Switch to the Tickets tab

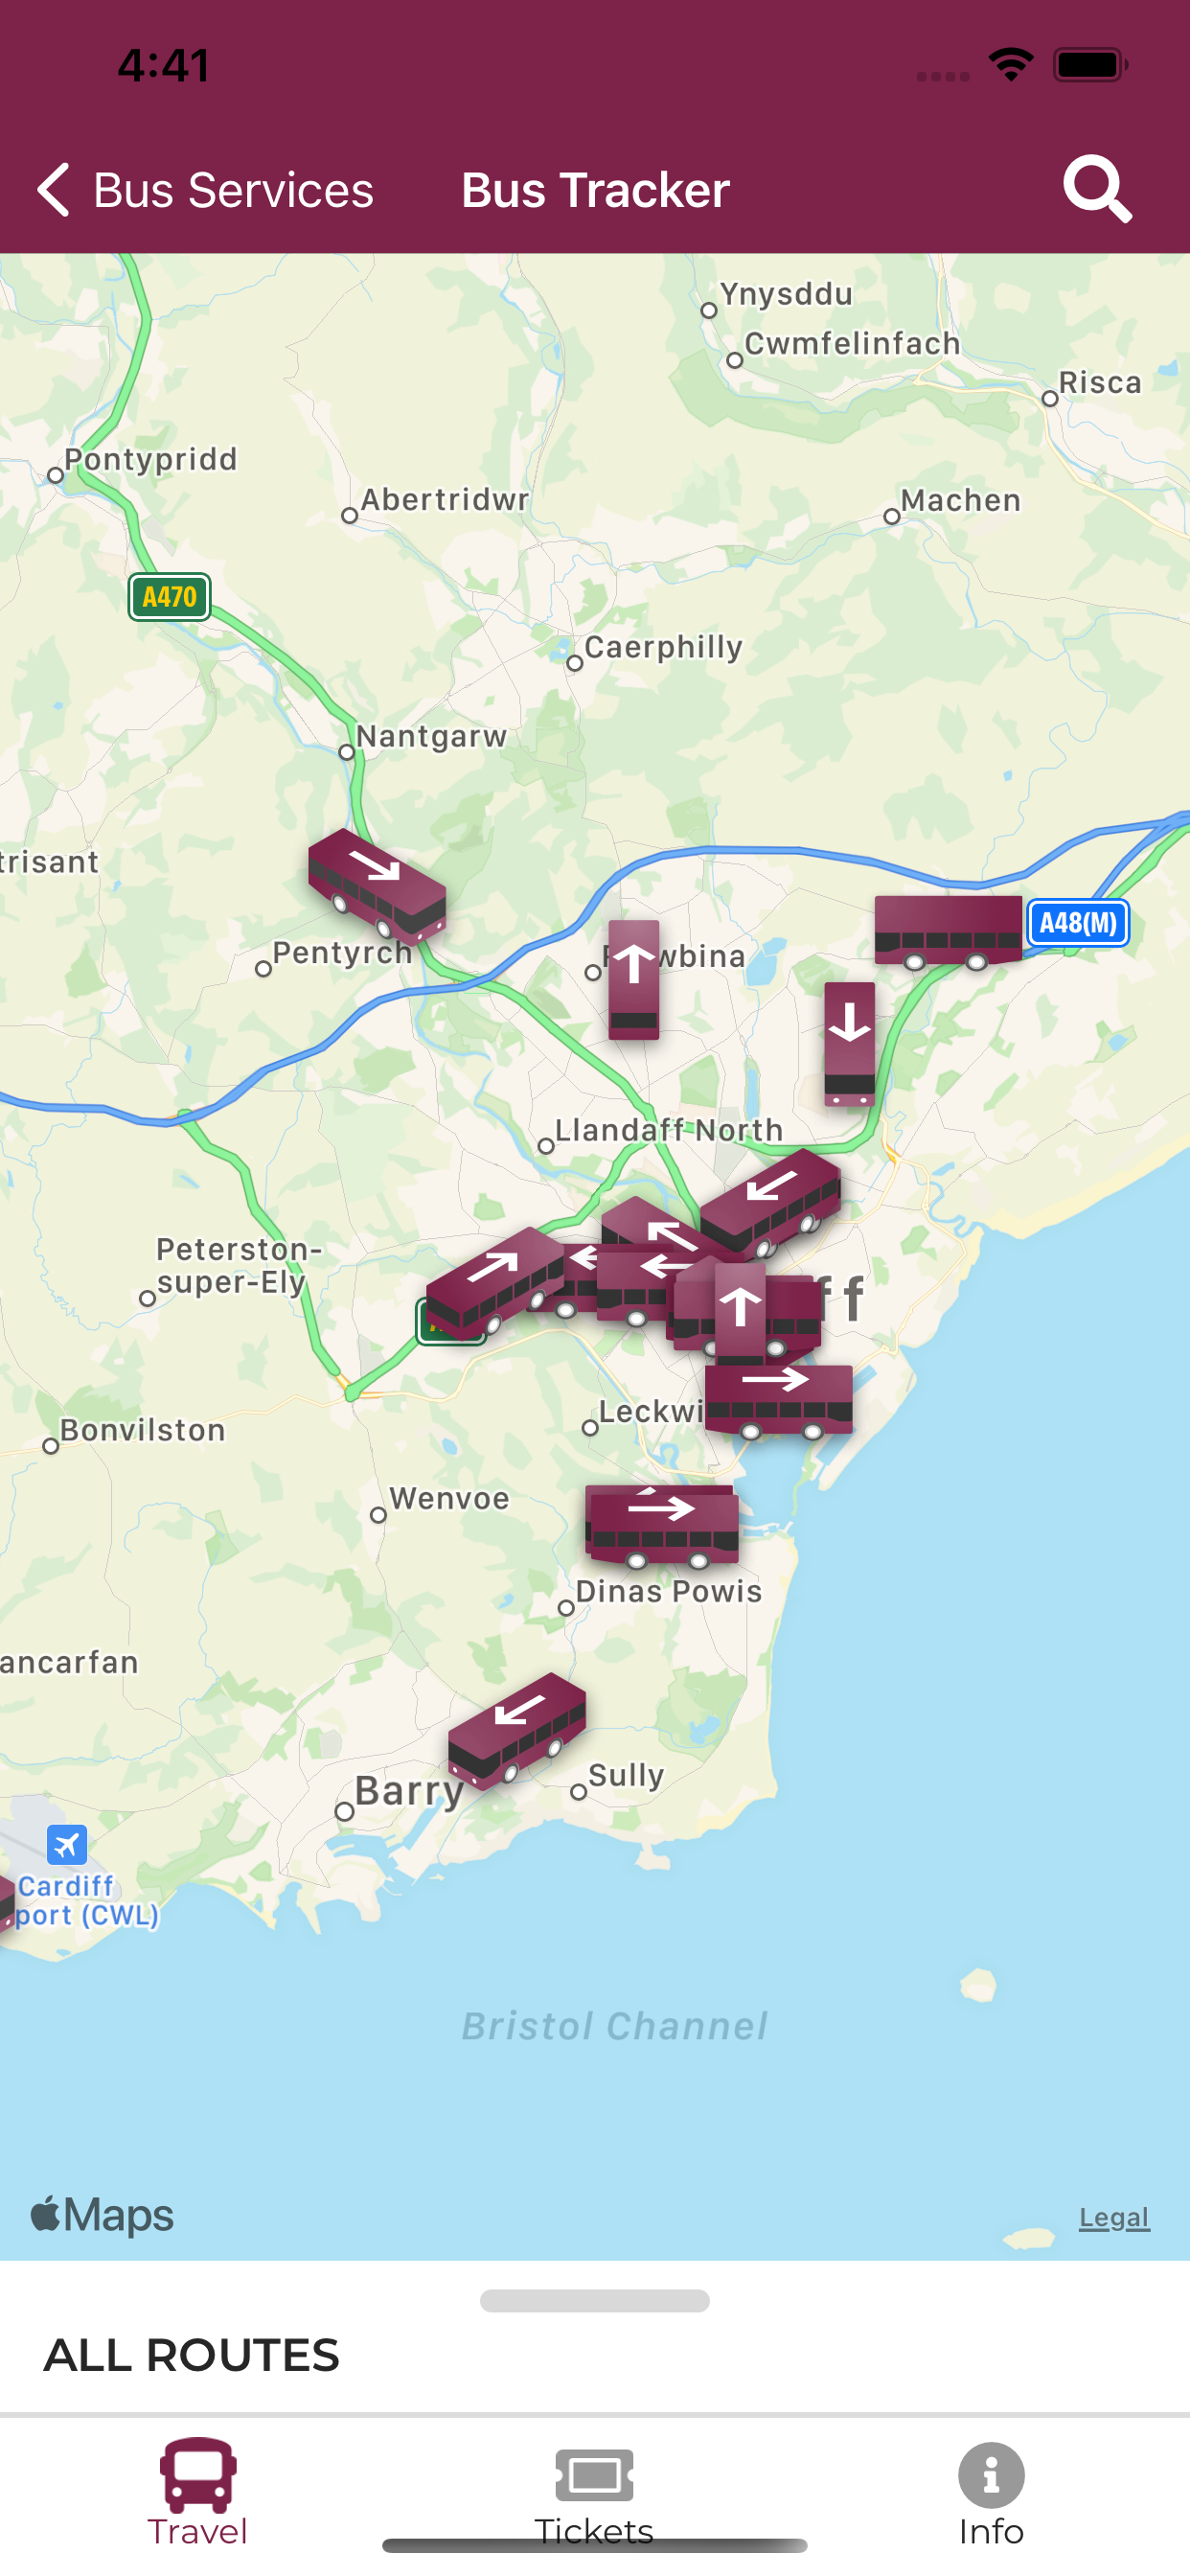tap(594, 2492)
